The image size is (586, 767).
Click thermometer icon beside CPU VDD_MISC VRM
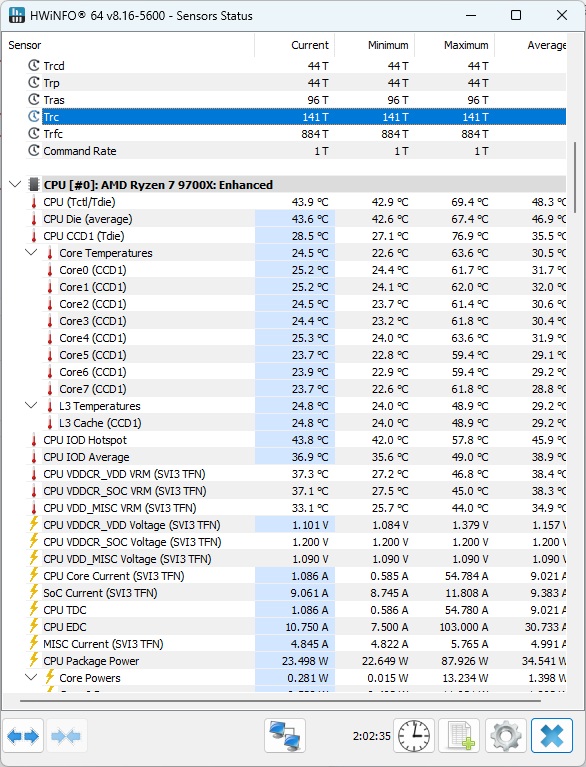[x=34, y=508]
